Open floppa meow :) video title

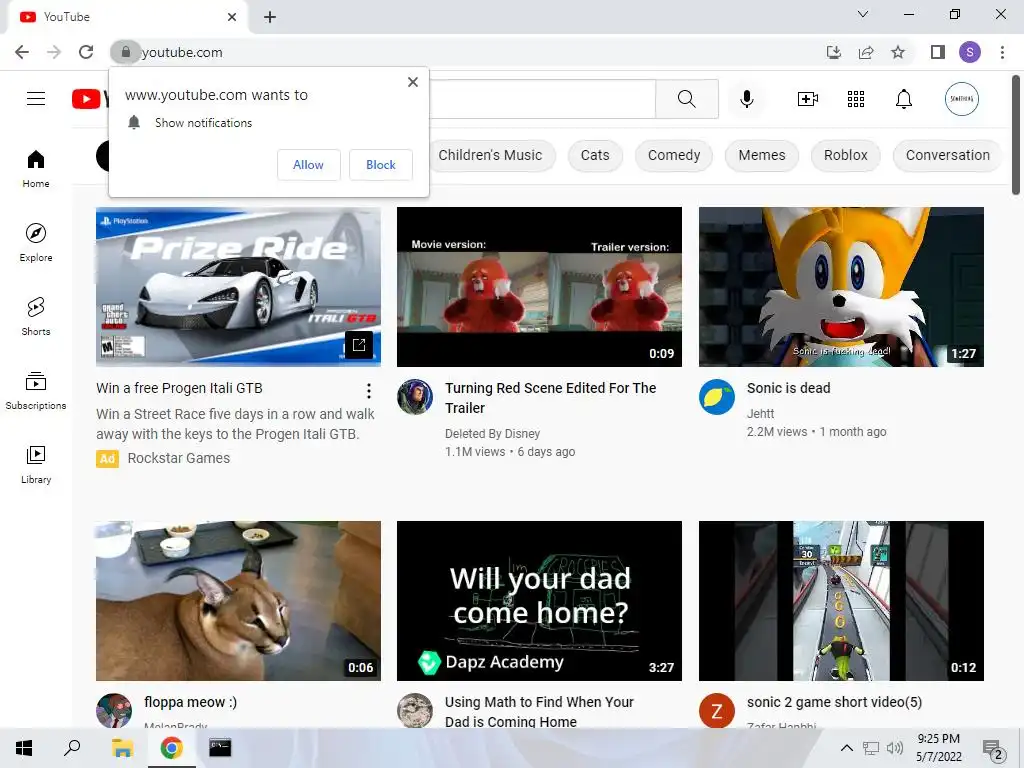tap(190, 702)
